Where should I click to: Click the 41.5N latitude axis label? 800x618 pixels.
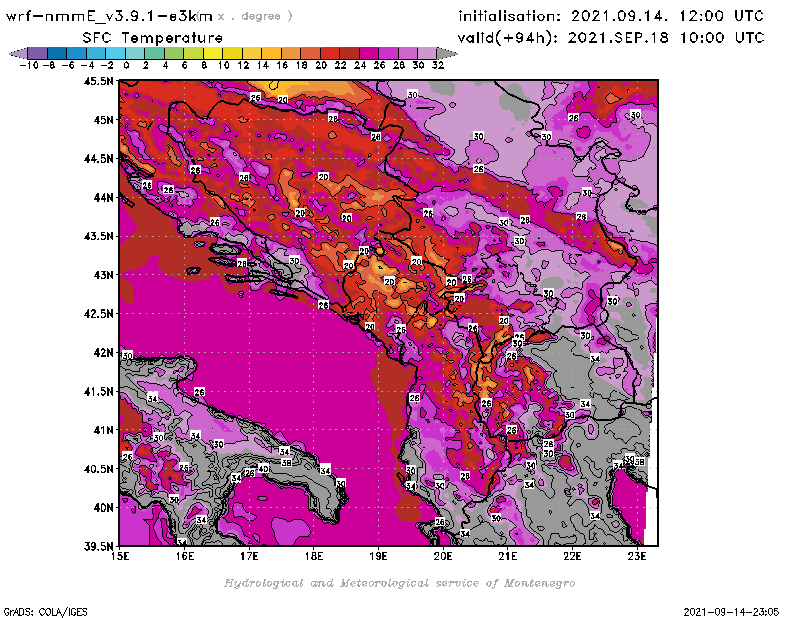coord(98,391)
